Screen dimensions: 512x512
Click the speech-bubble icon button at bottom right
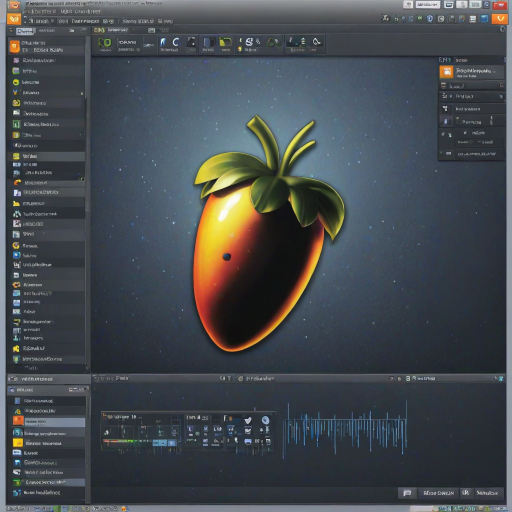click(407, 493)
